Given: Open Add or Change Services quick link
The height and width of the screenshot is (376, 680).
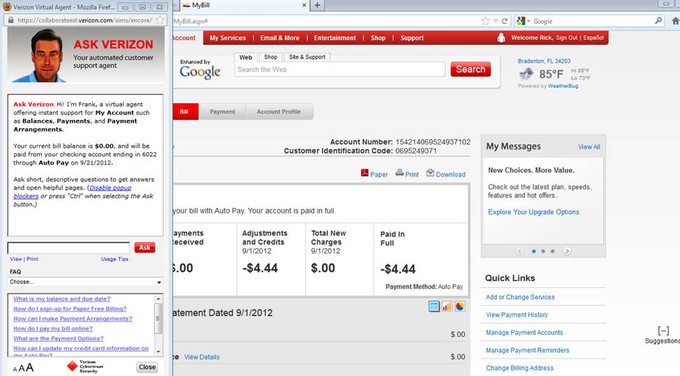Looking at the screenshot, I should click(520, 297).
